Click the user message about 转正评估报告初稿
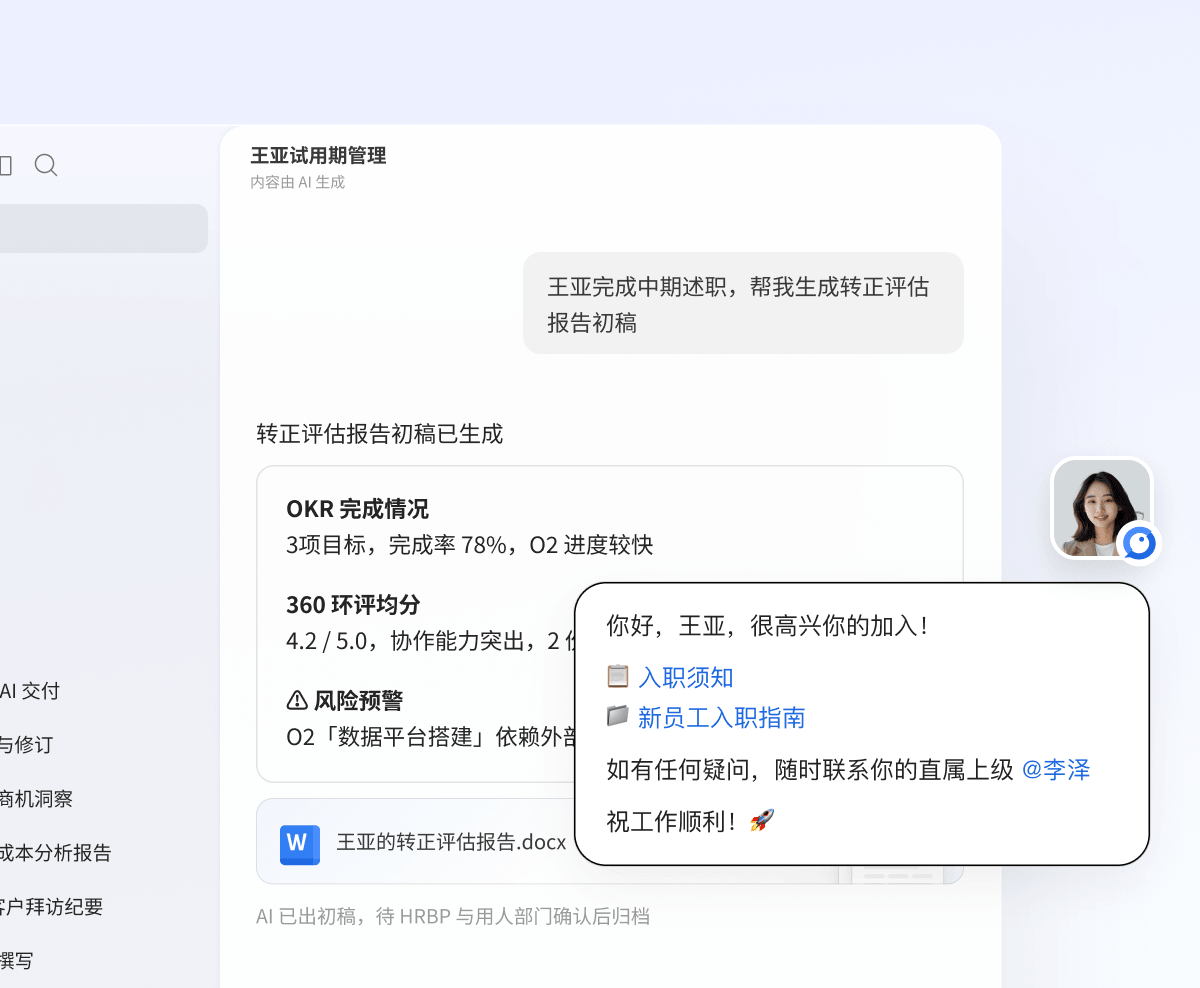Viewport: 1200px width, 988px height. coord(743,303)
